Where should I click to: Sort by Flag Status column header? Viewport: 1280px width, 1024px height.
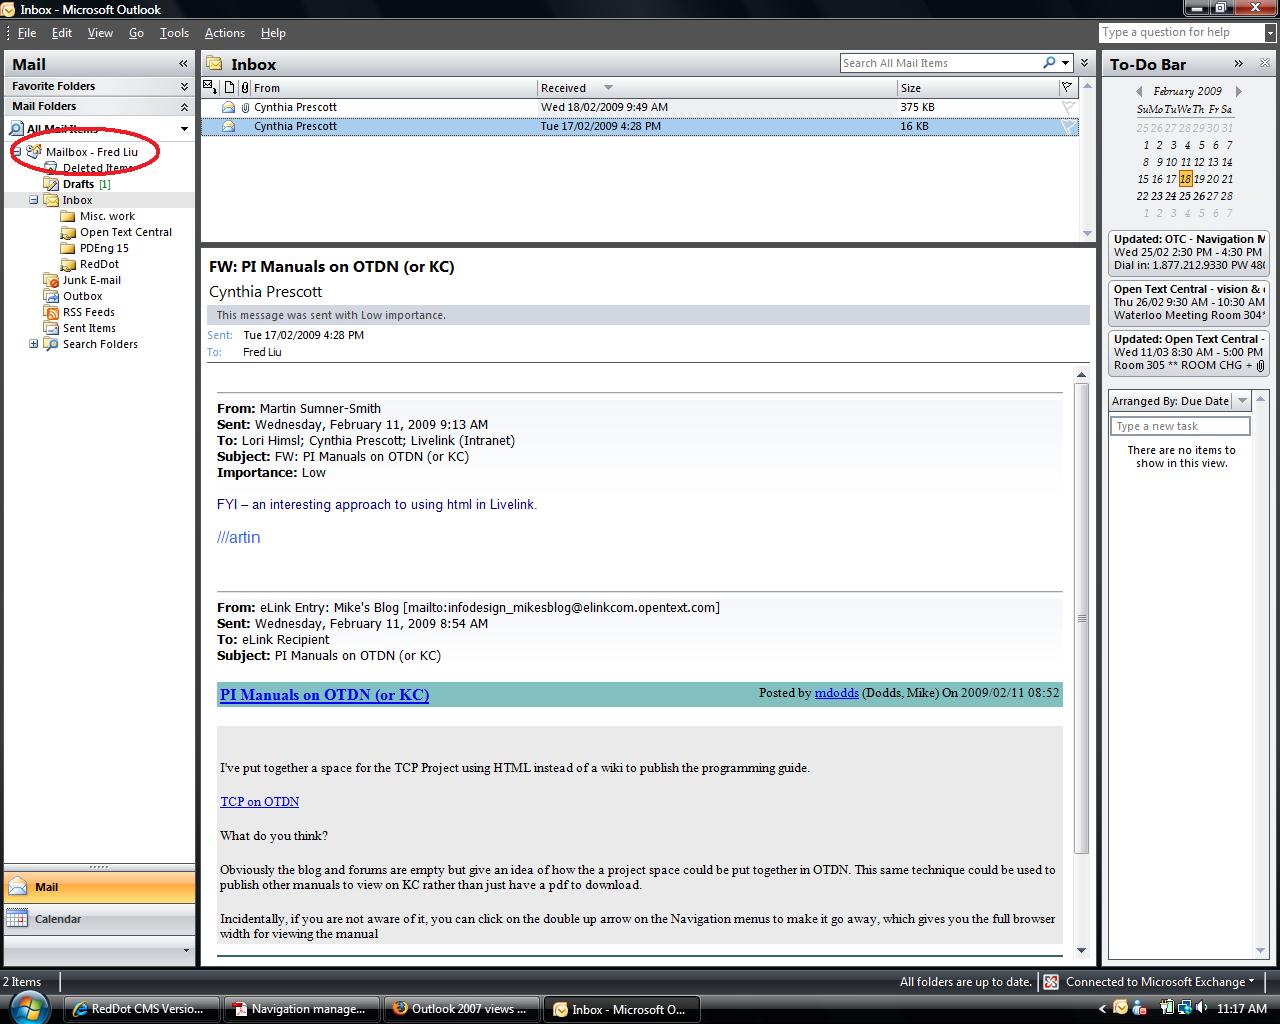coord(1067,87)
